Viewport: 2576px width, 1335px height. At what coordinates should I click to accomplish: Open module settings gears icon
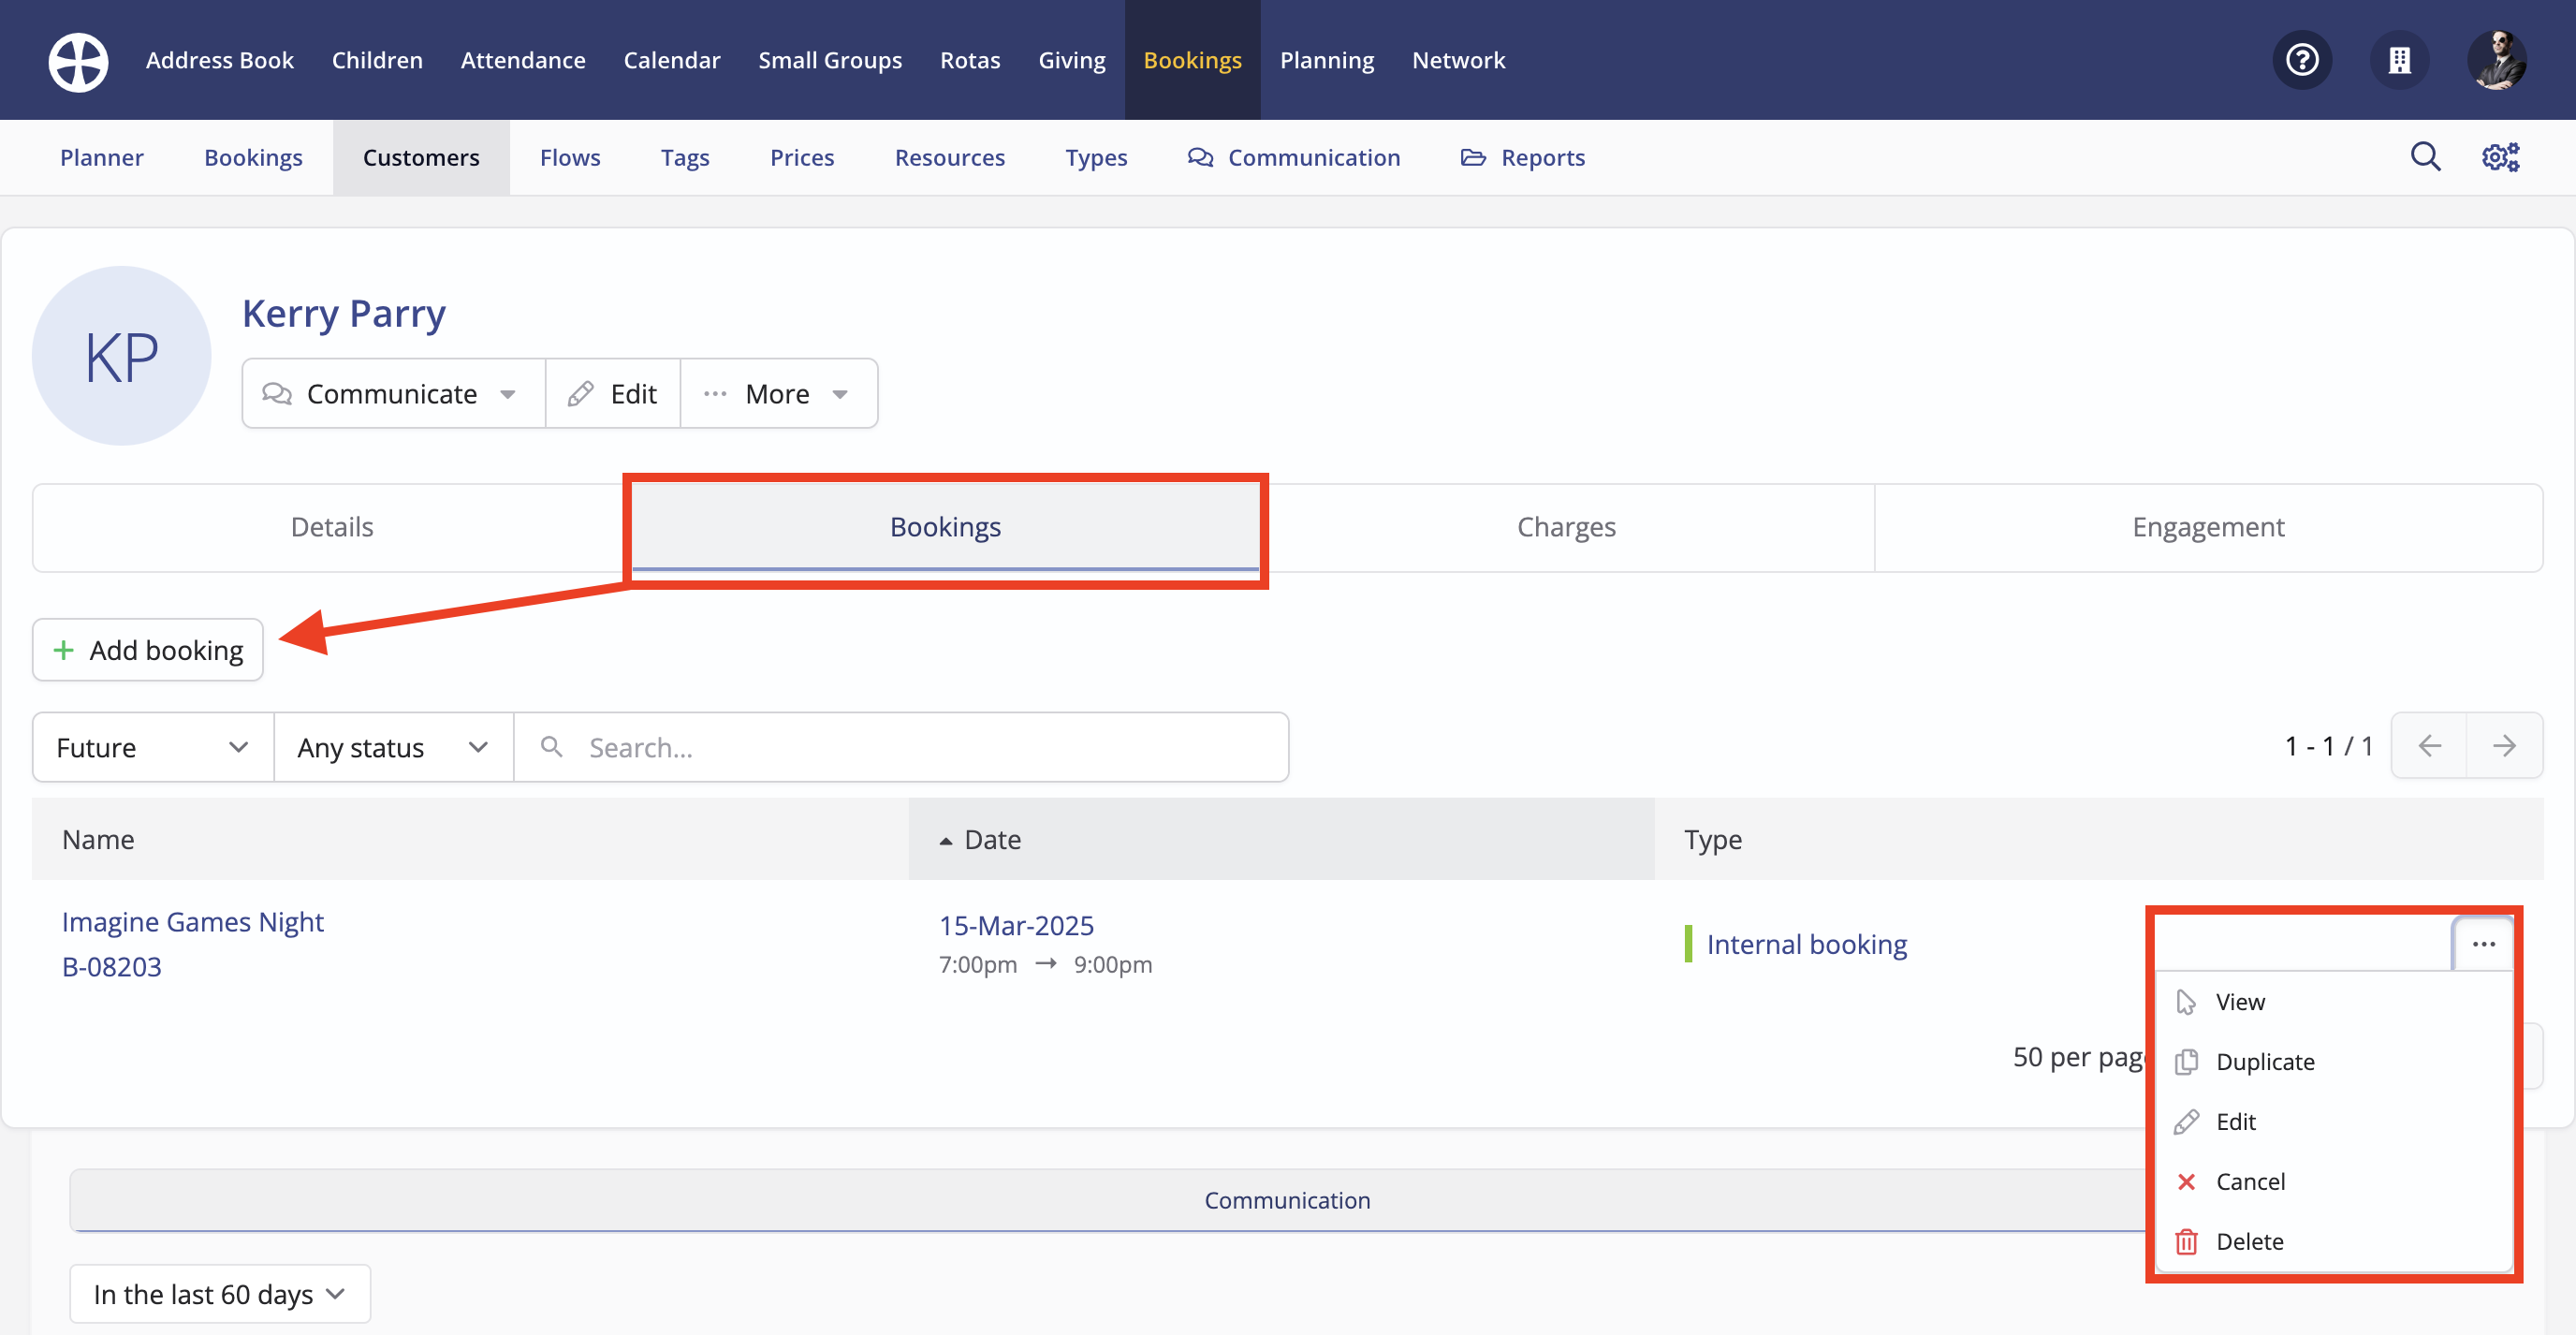[2500, 157]
